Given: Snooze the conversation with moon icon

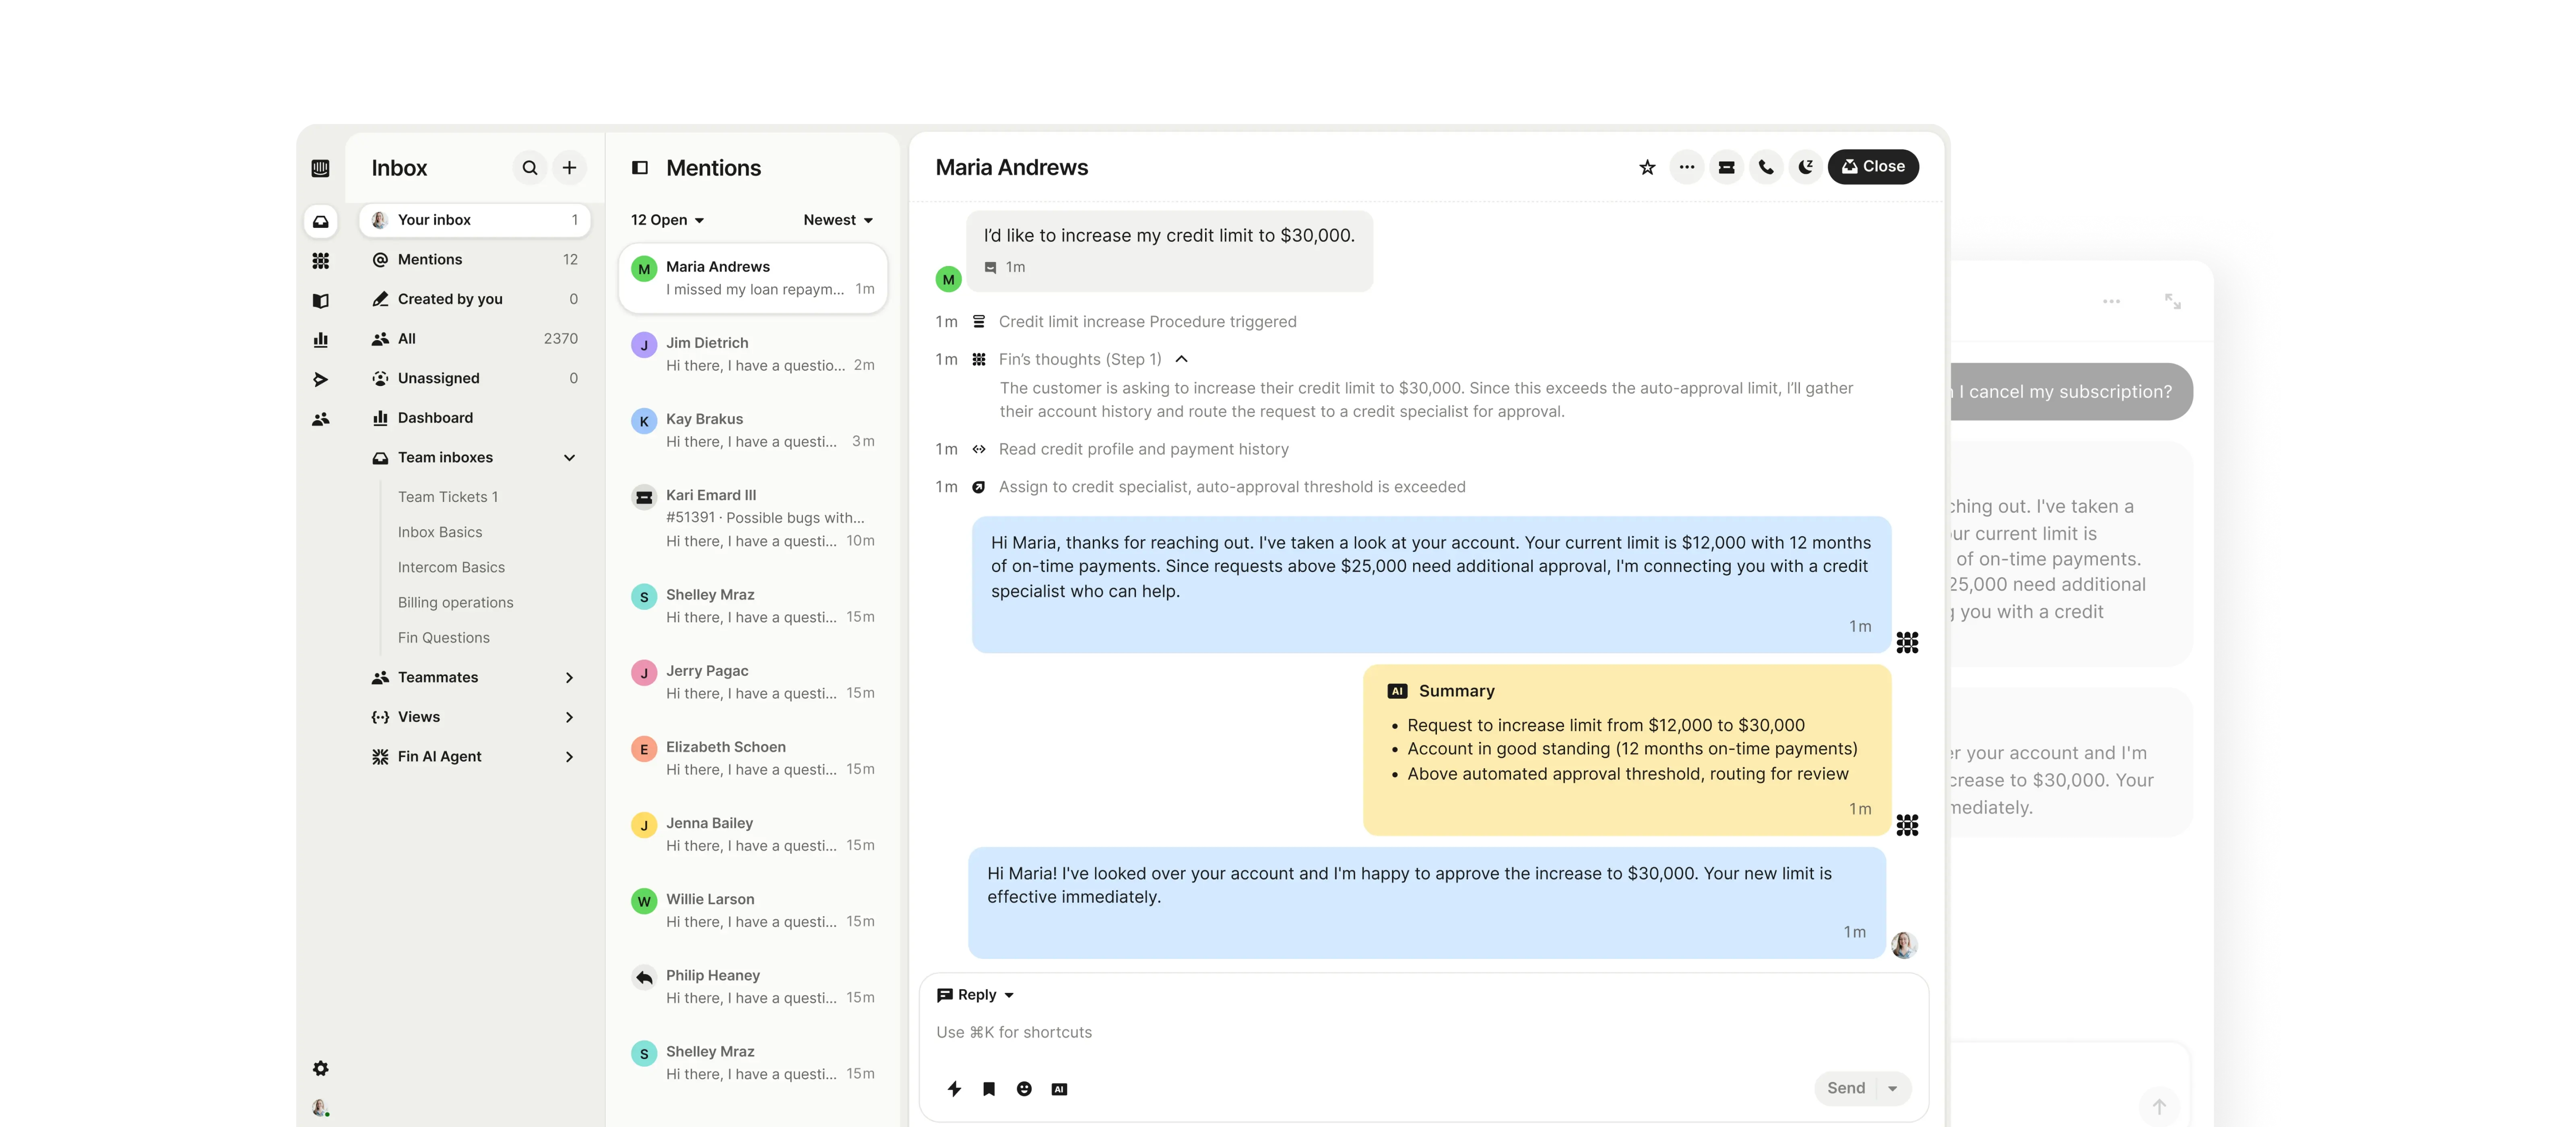Looking at the screenshot, I should pyautogui.click(x=1805, y=167).
